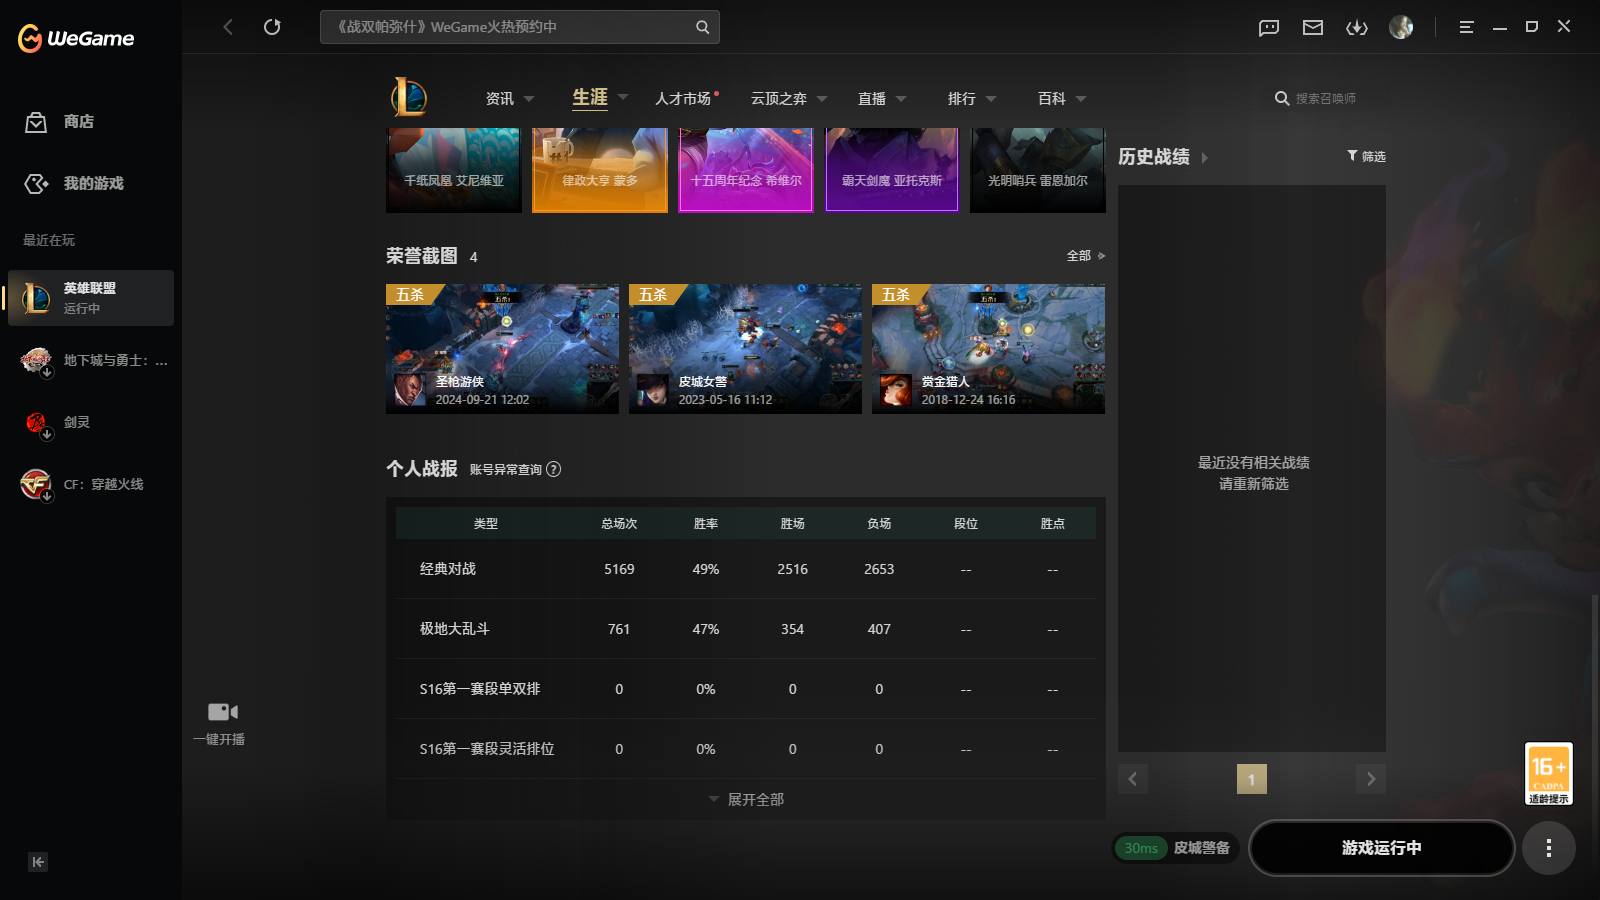This screenshot has width=1600, height=900.
Task: Click the 16+ age rating badge
Action: tap(1549, 774)
